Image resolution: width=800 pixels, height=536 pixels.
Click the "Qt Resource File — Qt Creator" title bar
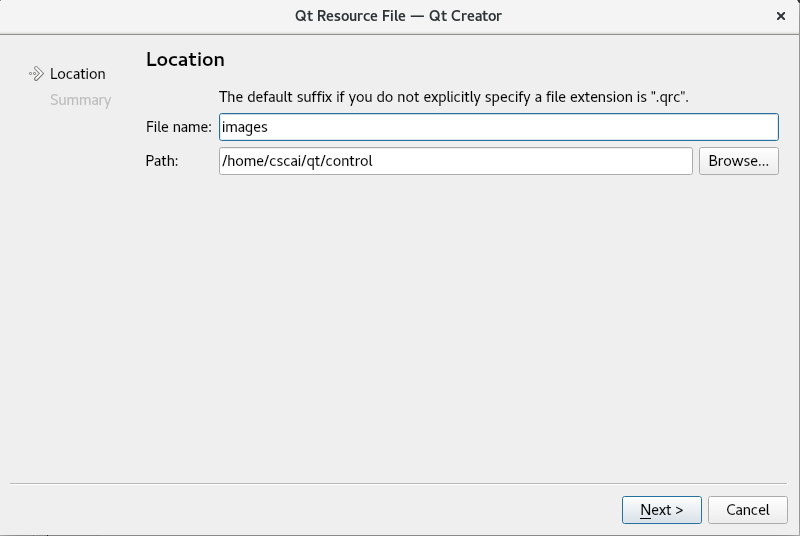click(398, 16)
